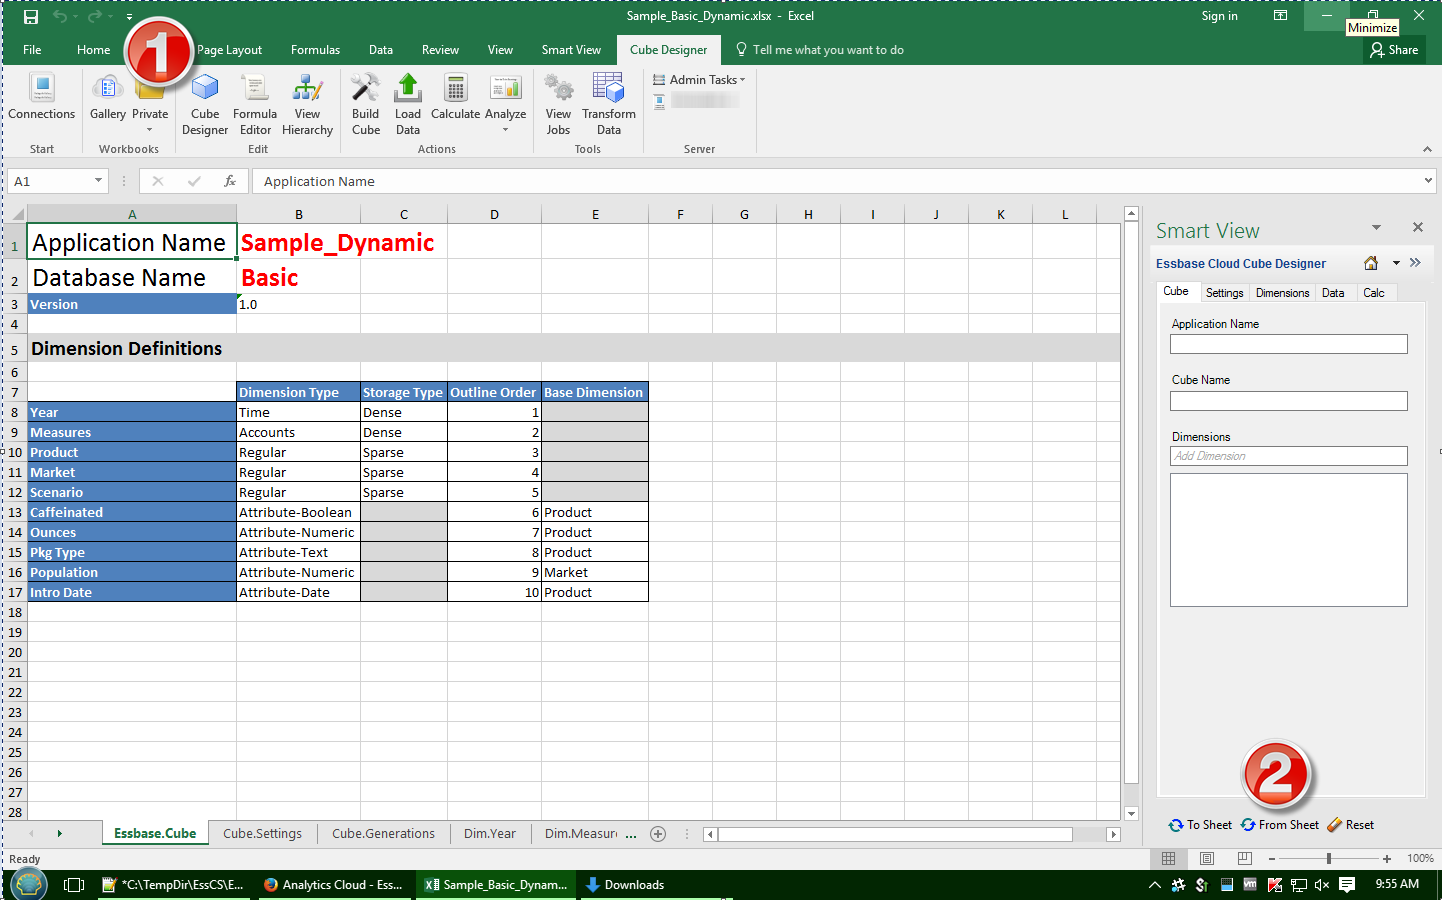Open the View Jobs tool
This screenshot has height=900, width=1442.
(558, 105)
